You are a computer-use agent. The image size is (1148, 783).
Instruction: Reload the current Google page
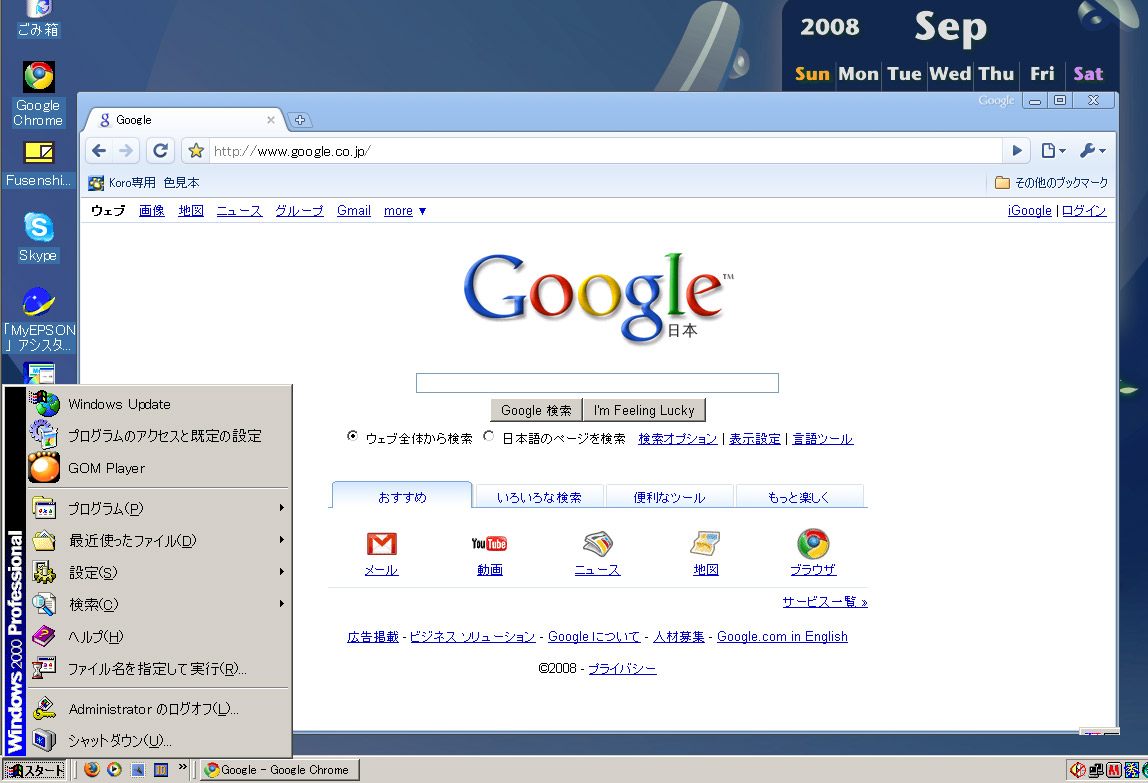coord(160,151)
